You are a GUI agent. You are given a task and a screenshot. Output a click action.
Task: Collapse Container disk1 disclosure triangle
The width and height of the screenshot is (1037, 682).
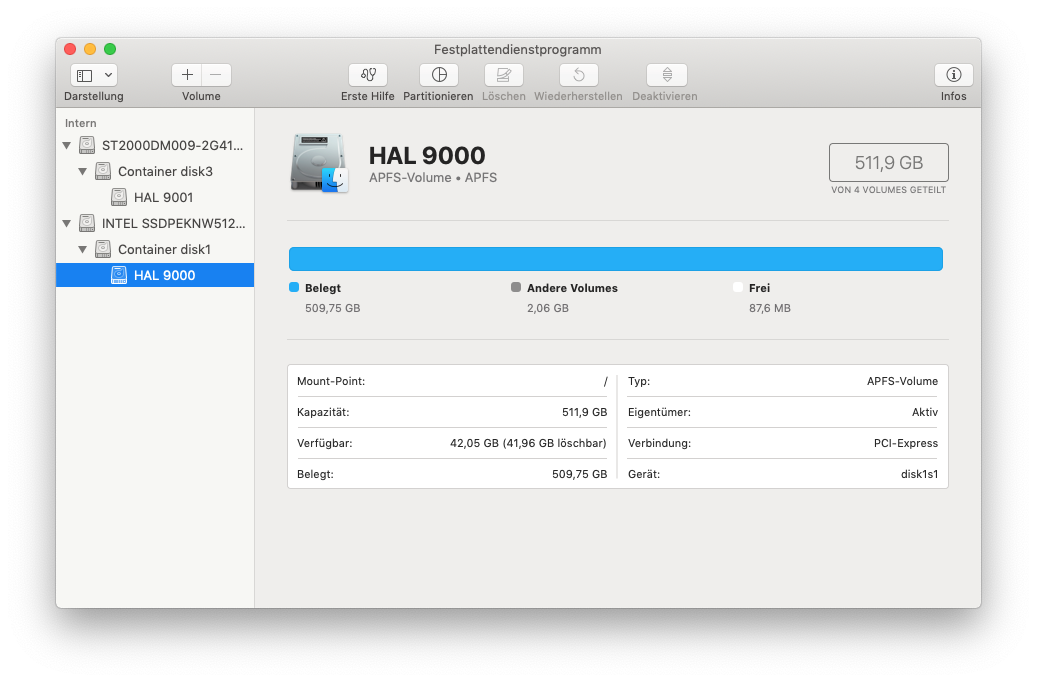[x=83, y=249]
